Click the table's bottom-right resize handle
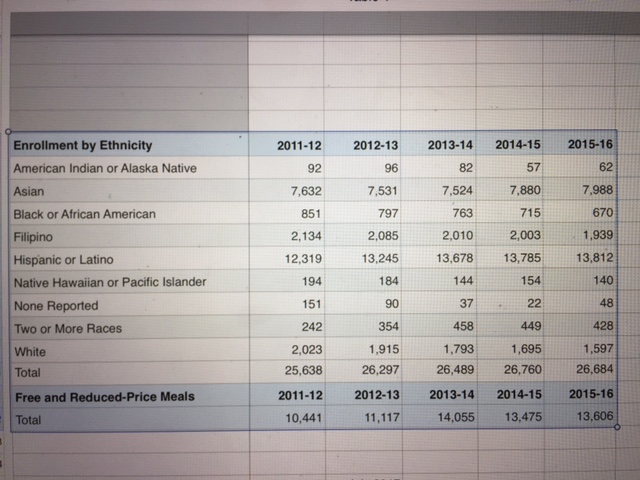The image size is (640, 480). pos(619,428)
